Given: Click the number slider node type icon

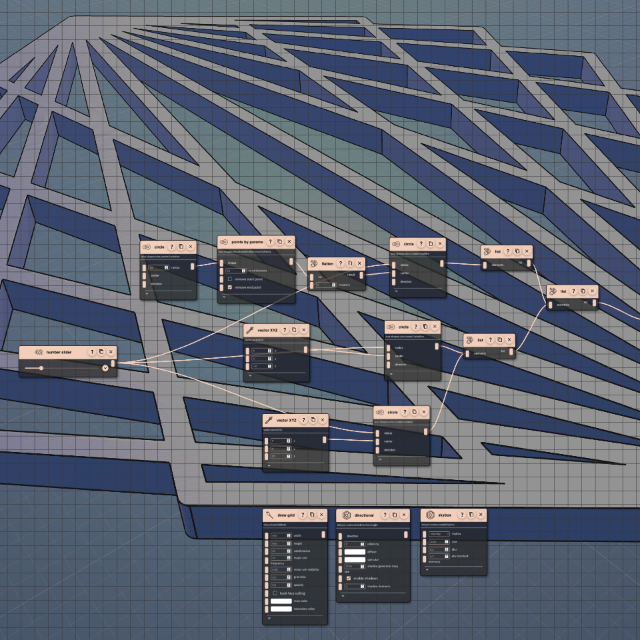Looking at the screenshot, I should tap(39, 352).
